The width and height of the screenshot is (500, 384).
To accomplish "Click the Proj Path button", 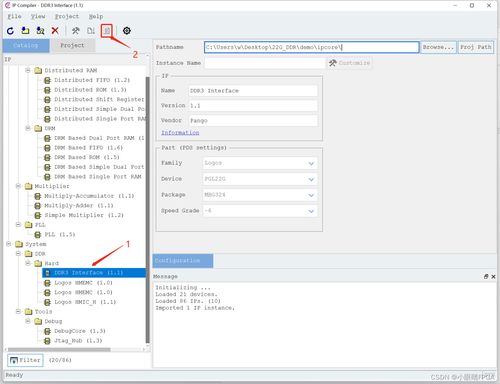I will [x=476, y=47].
